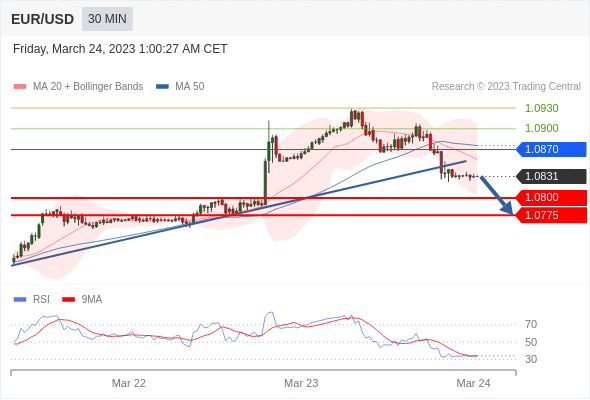Select the MA 20 + Bollinger Bands label

click(x=88, y=87)
